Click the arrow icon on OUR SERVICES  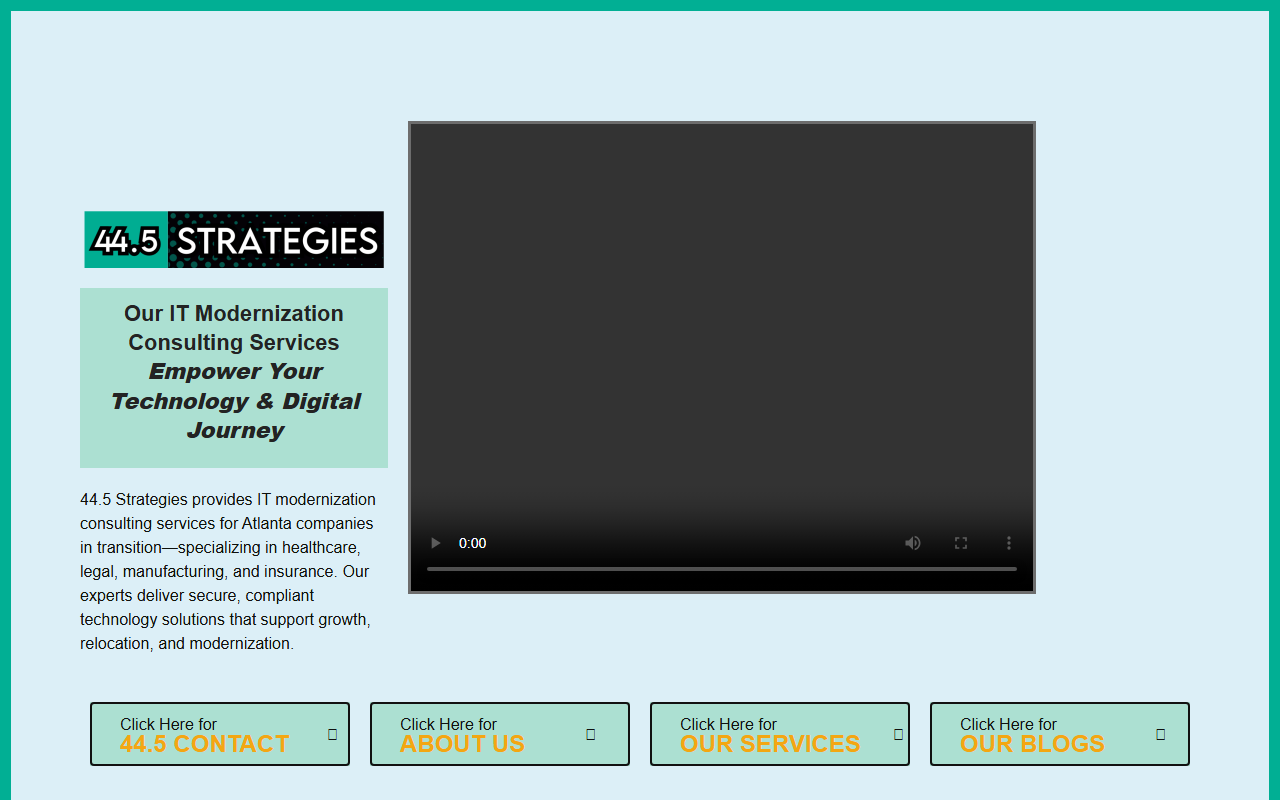(899, 734)
